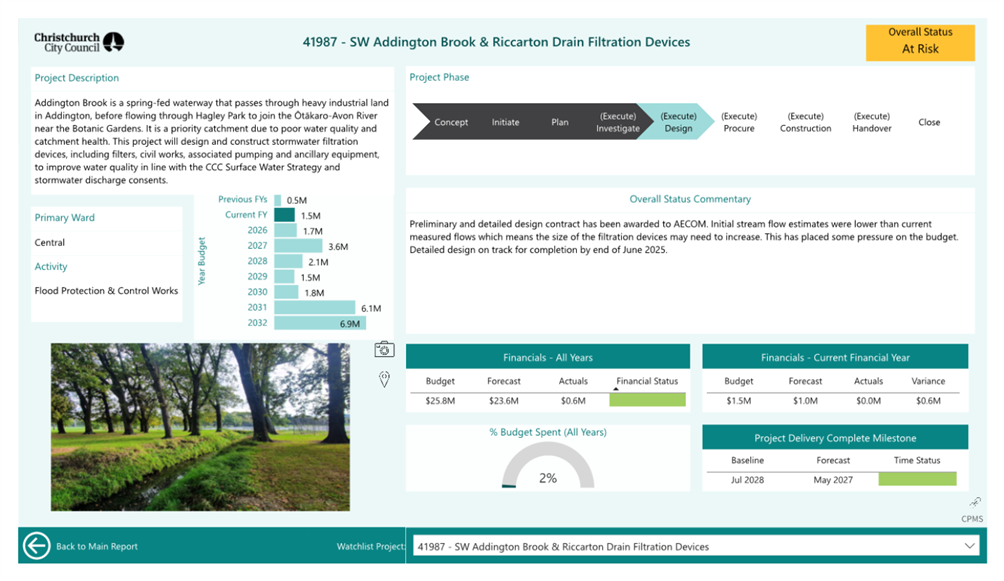Click the All Years Budget value $25.8M
The height and width of the screenshot is (581, 1004).
(440, 401)
